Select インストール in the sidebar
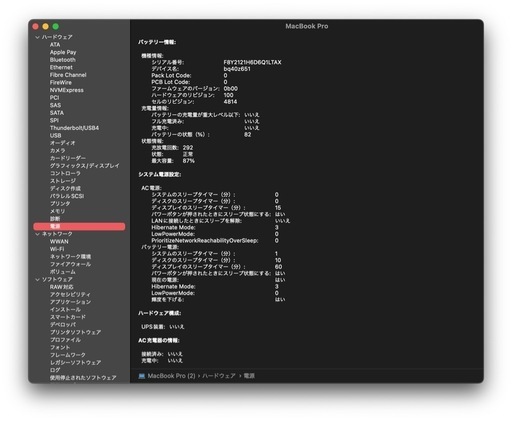The width and height of the screenshot is (512, 421). (65, 310)
